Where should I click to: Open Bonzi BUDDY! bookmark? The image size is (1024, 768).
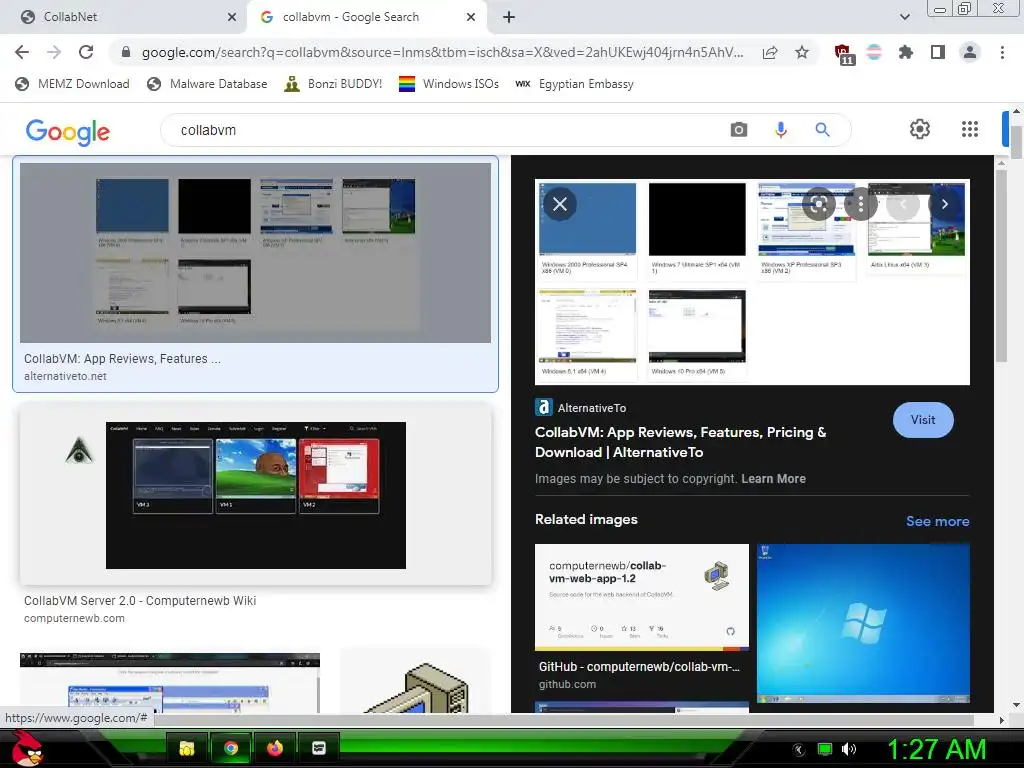[333, 84]
